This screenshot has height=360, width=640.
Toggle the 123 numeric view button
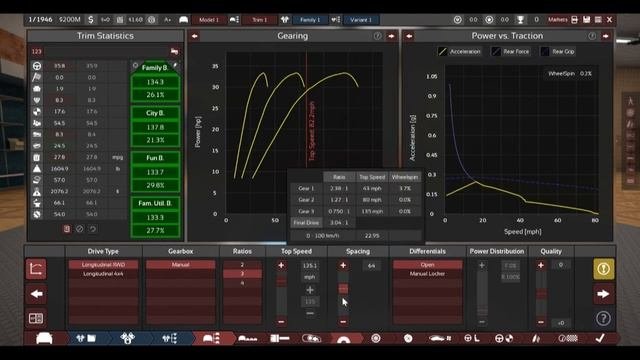point(37,51)
